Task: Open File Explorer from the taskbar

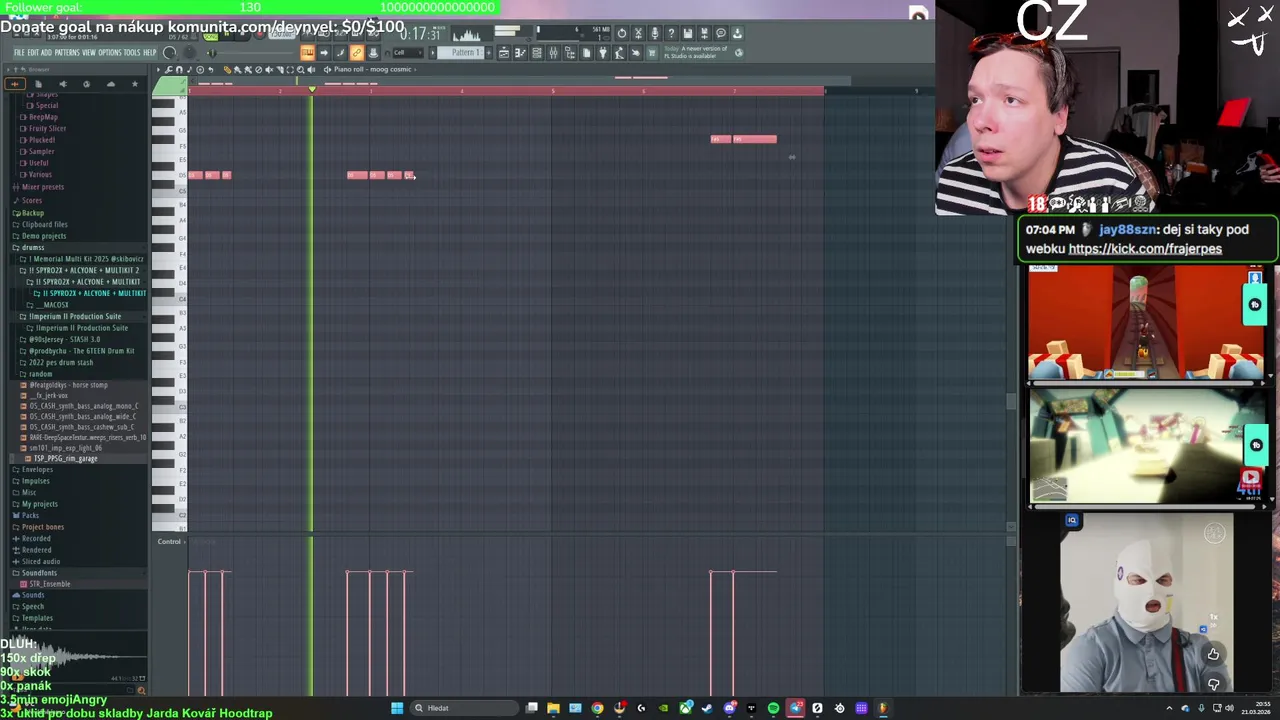Action: pos(553,708)
